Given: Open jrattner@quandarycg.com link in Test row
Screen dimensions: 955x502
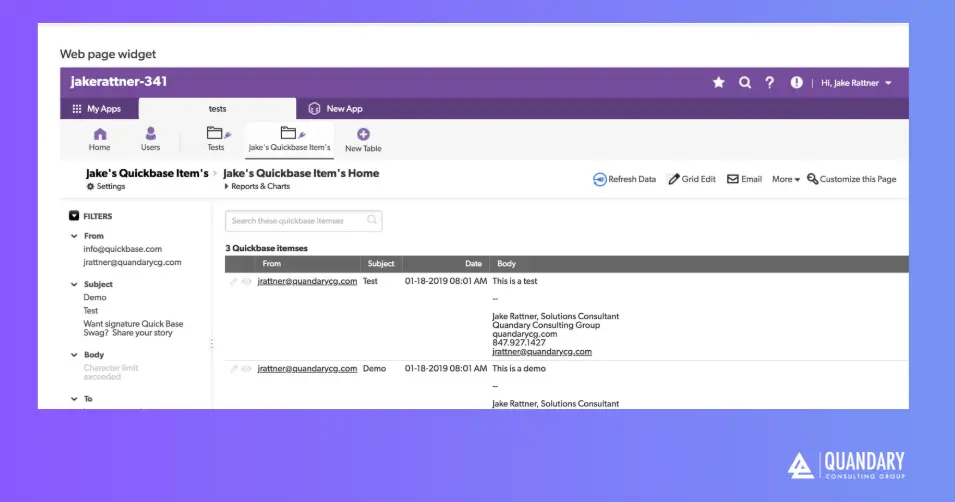Looking at the screenshot, I should coord(307,281).
